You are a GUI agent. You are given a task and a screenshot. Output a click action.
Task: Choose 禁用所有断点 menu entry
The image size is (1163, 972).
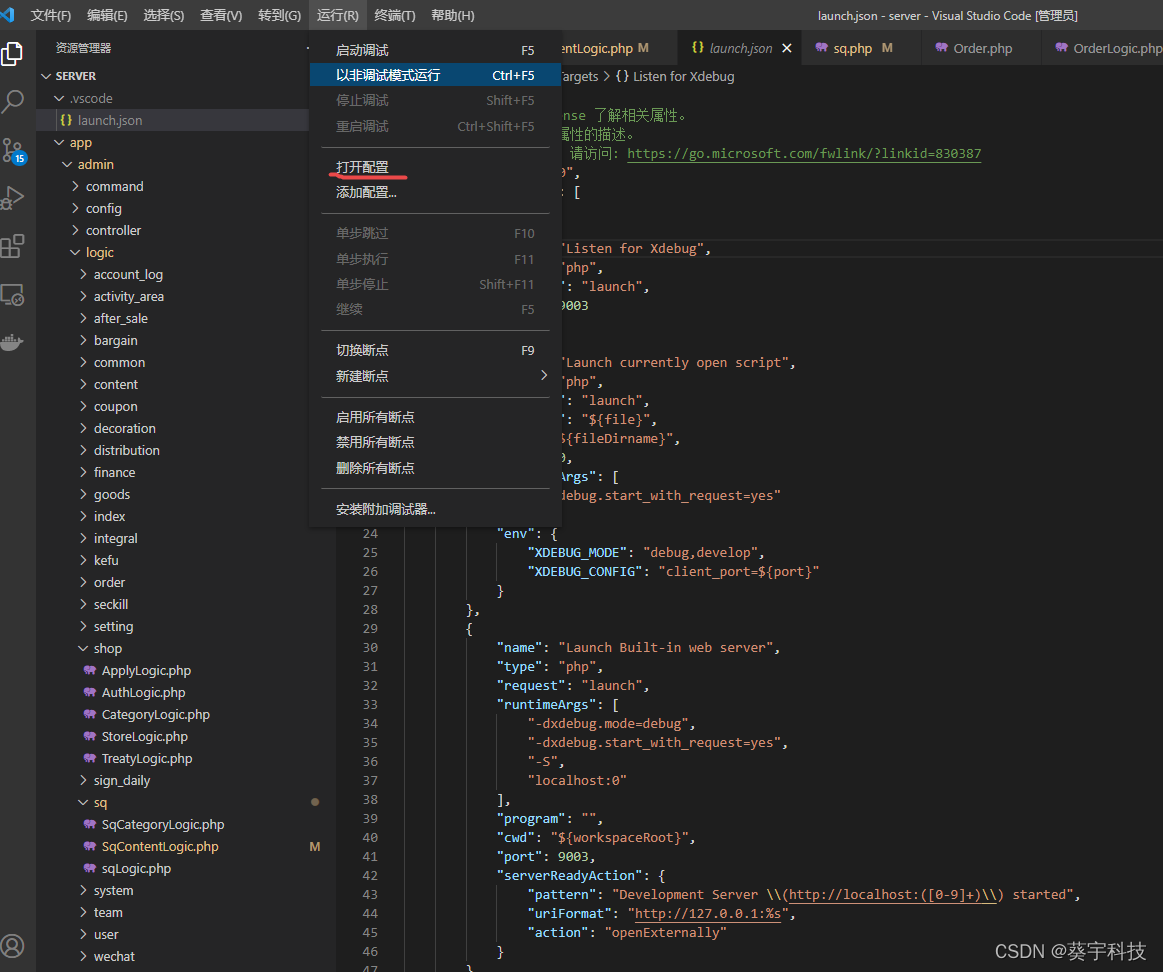435,442
